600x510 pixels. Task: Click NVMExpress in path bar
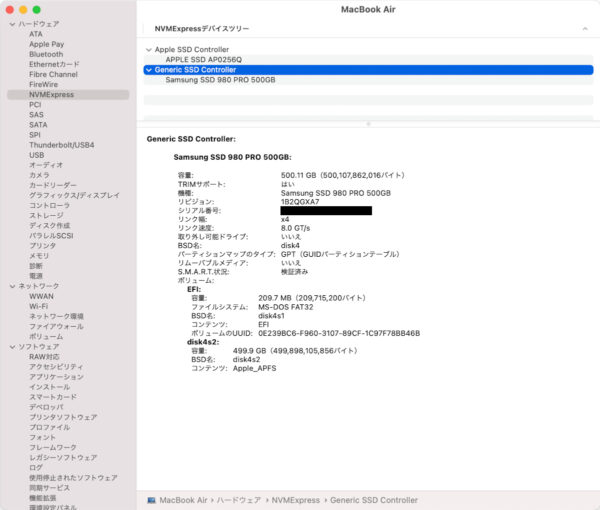click(x=295, y=500)
